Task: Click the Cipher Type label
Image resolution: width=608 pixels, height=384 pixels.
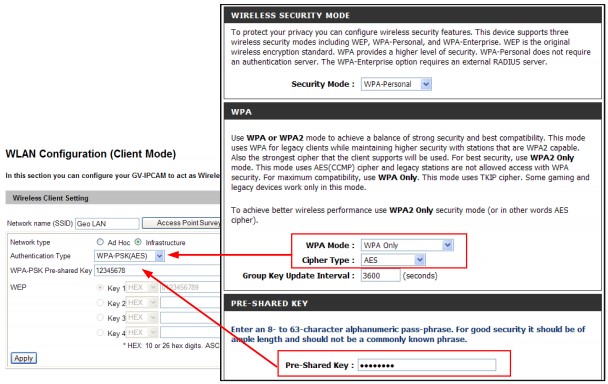Action: pos(328,260)
